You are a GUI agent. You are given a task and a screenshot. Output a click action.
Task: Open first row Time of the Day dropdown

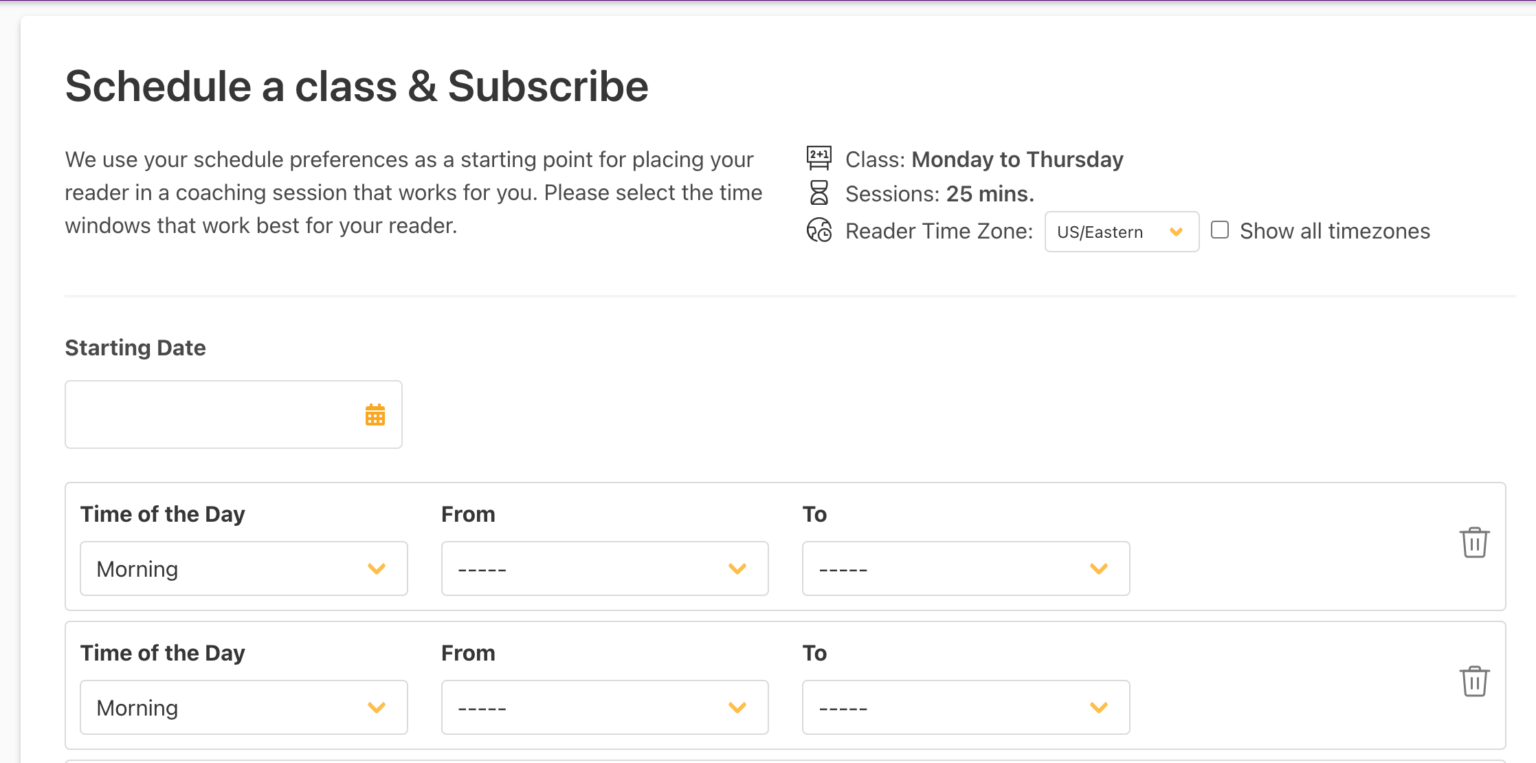[243, 569]
